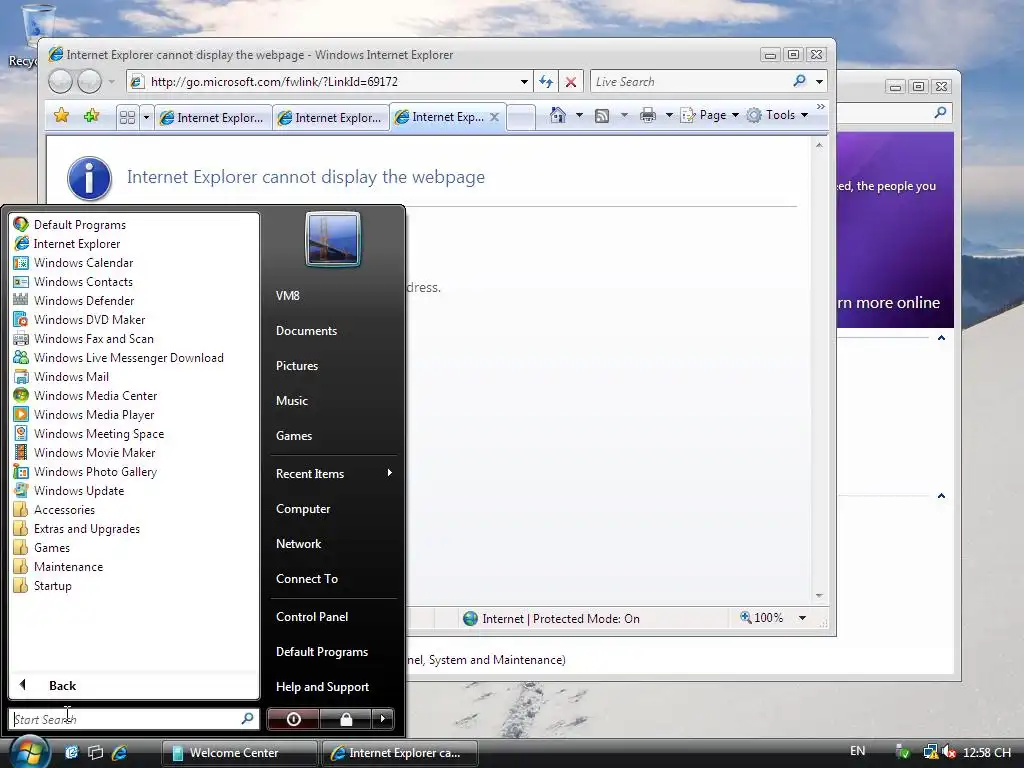Click the Stop button beside the address bar
Screen dimensions: 1024x768
tap(570, 82)
